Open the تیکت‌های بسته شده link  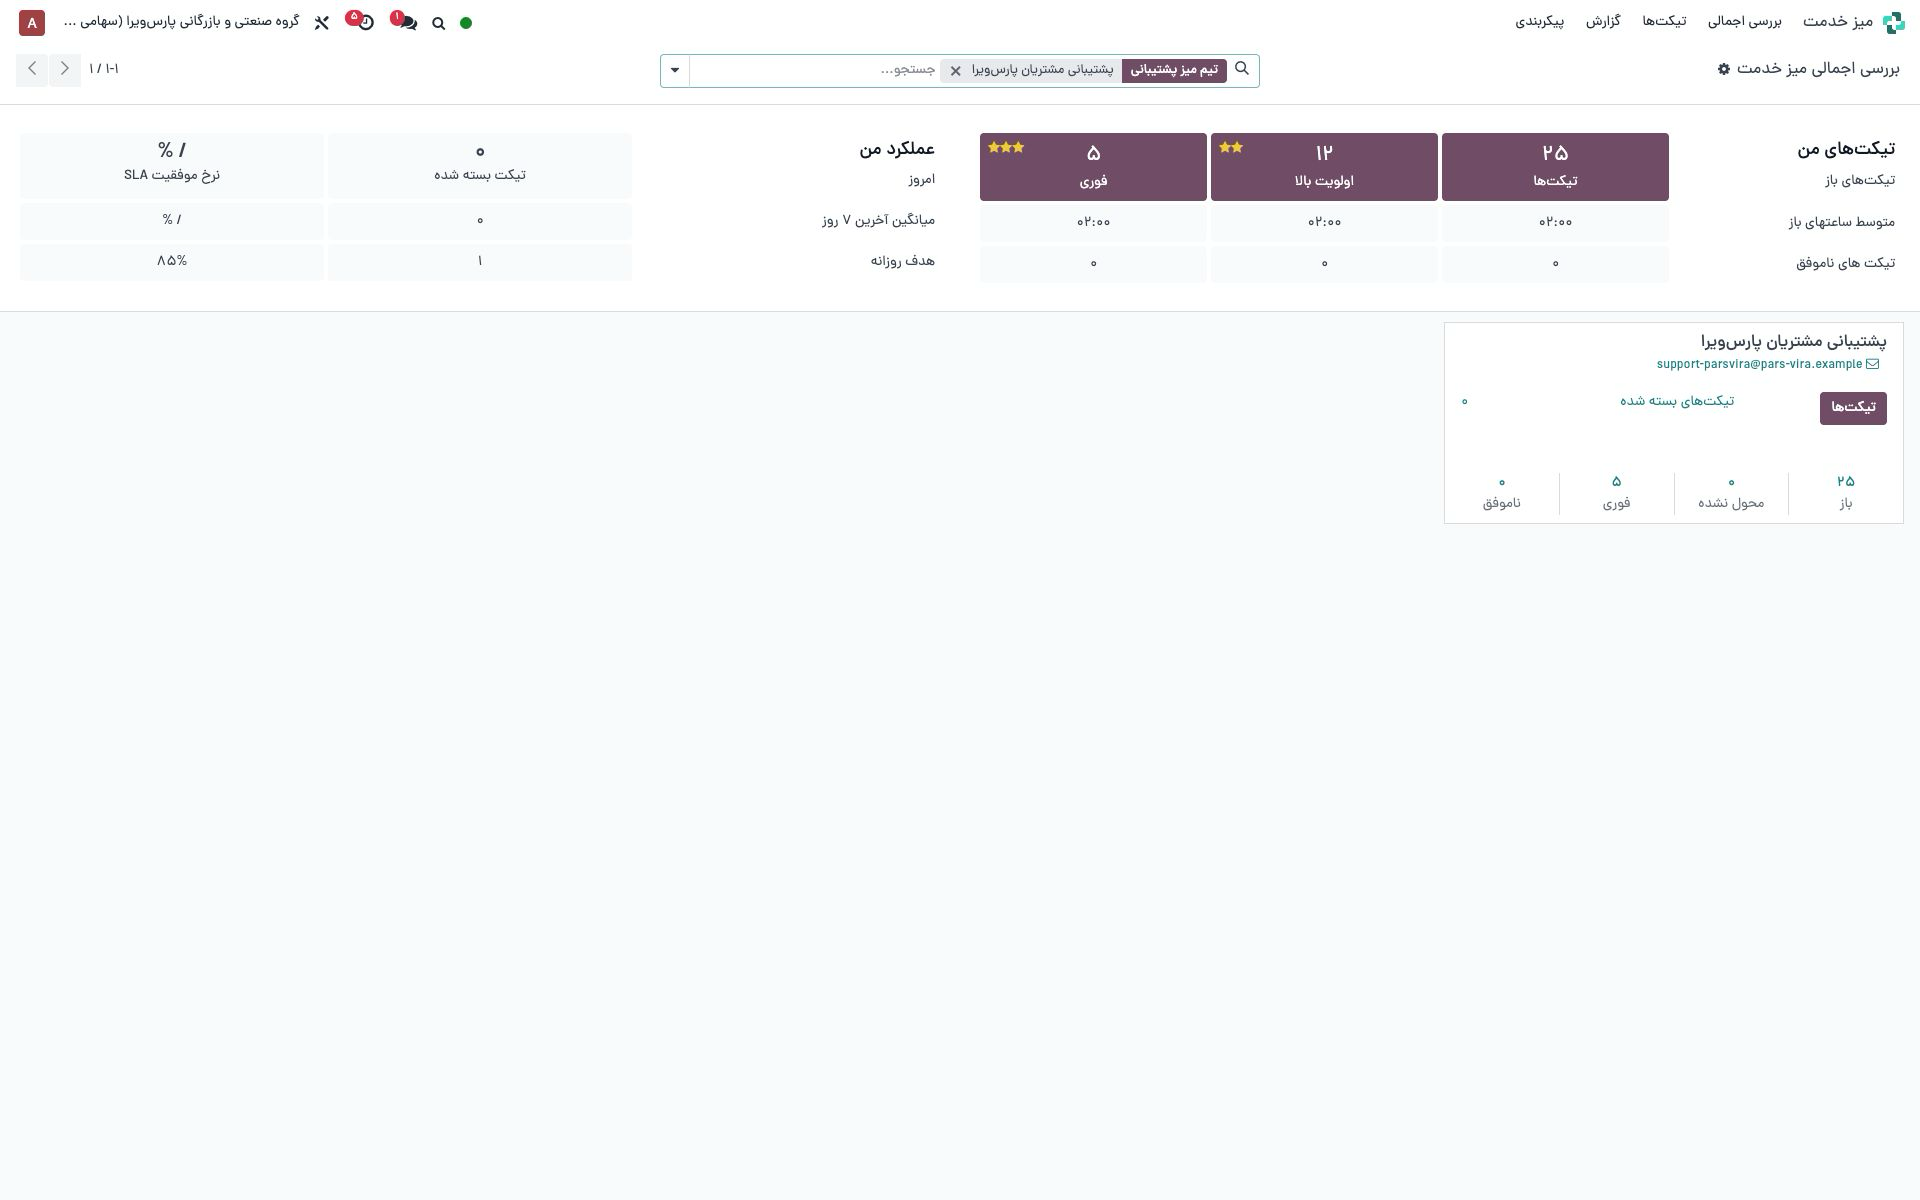click(x=1677, y=401)
